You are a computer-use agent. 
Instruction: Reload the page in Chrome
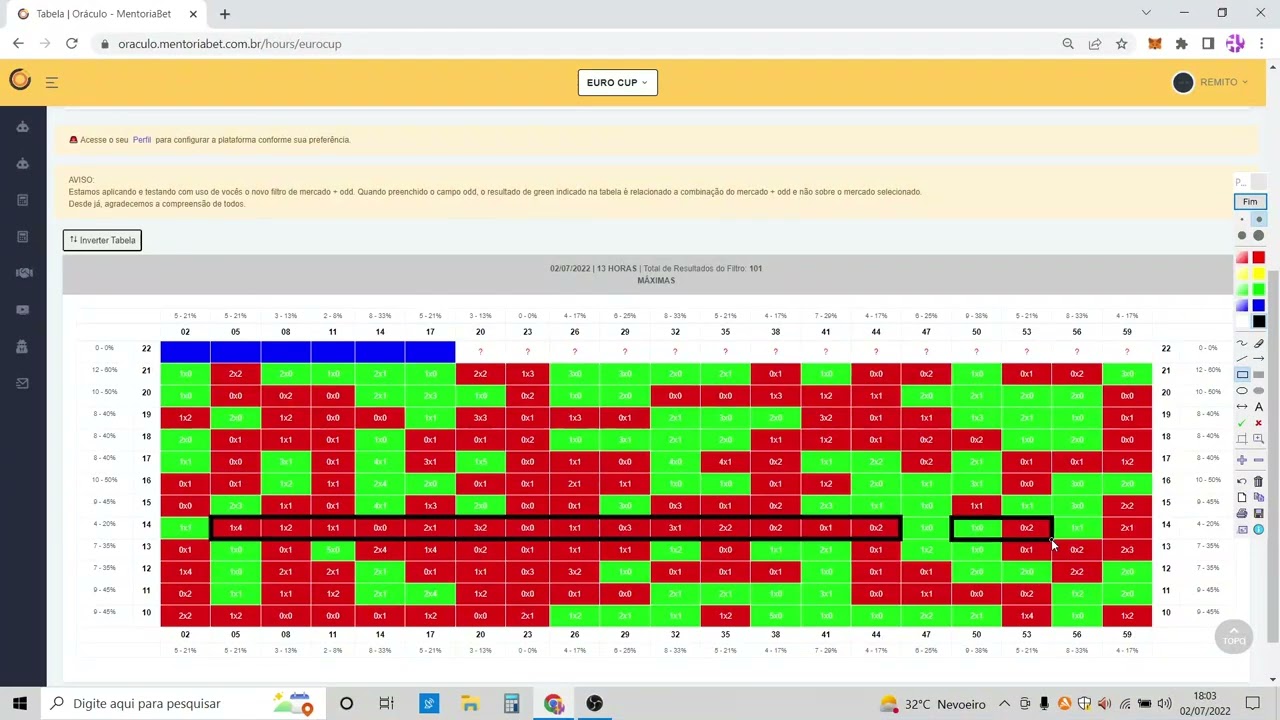[x=71, y=44]
